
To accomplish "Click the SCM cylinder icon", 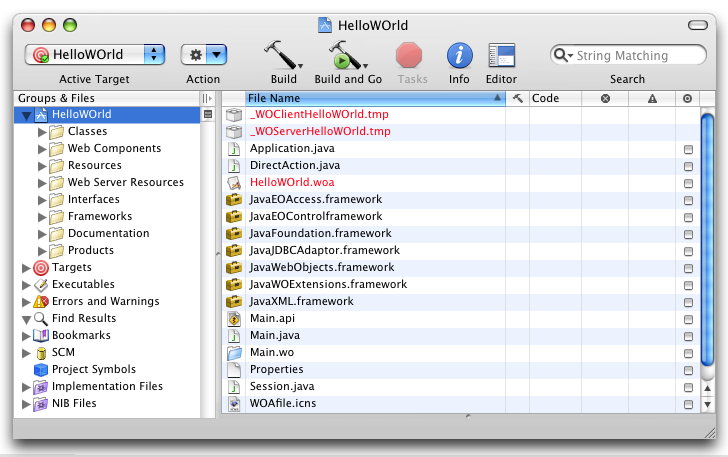I will click(x=41, y=353).
